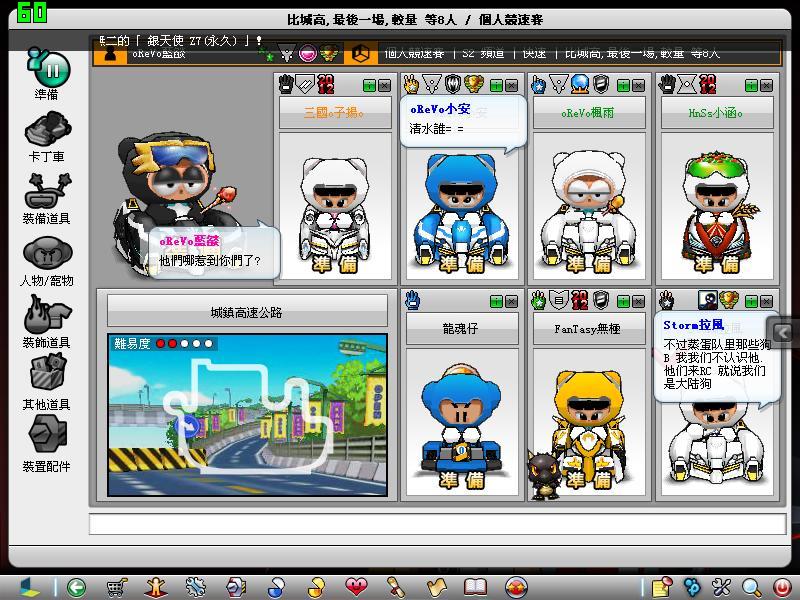The height and width of the screenshot is (600, 800).
Task: Open the pinned memo note icon
Action: coord(662,588)
